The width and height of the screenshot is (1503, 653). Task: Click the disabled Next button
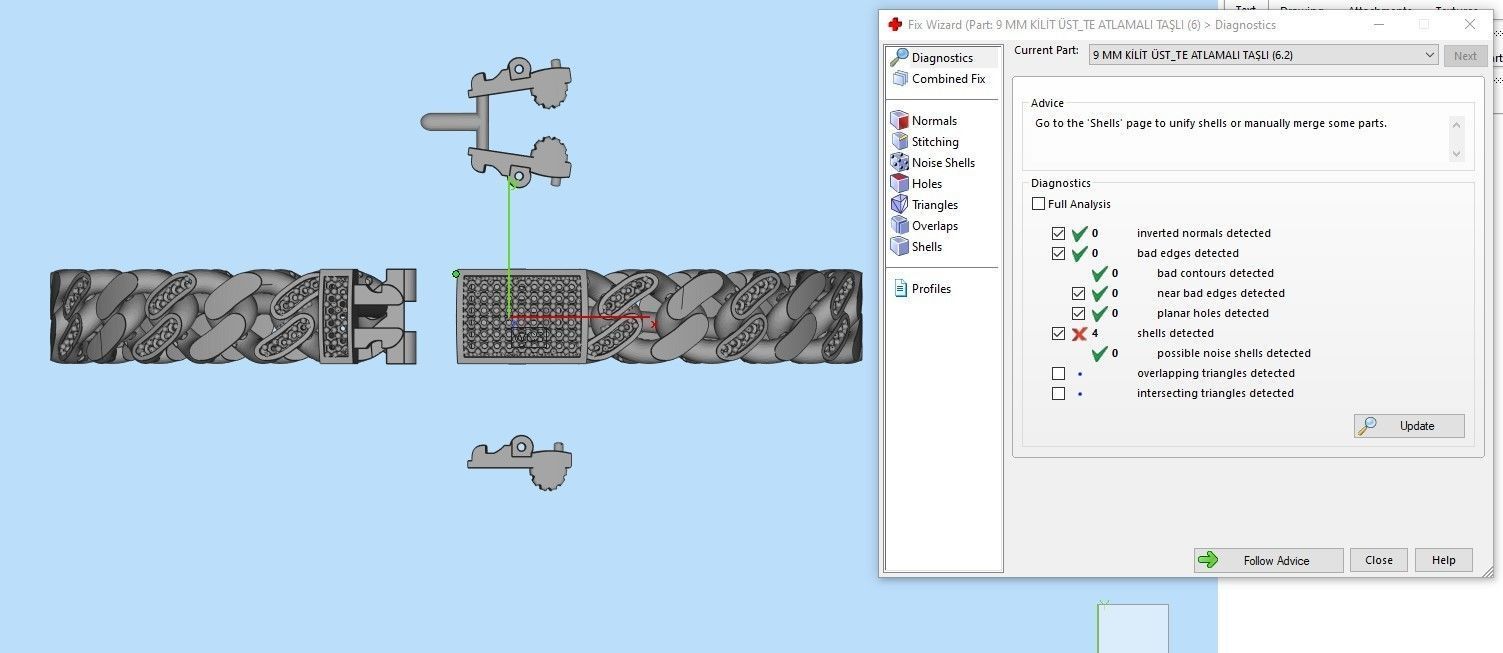(1465, 56)
